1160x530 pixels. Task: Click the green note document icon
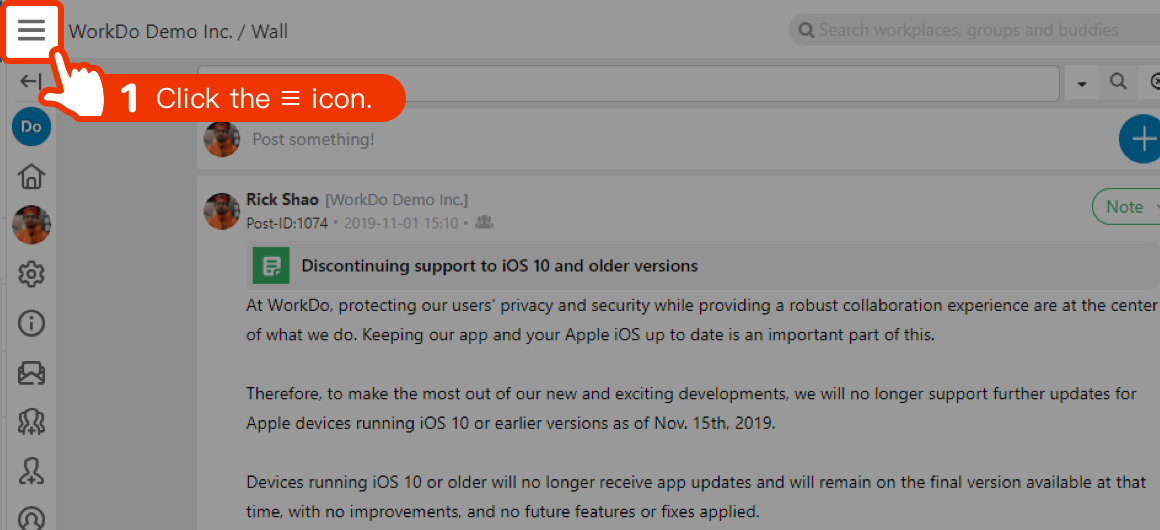271,266
